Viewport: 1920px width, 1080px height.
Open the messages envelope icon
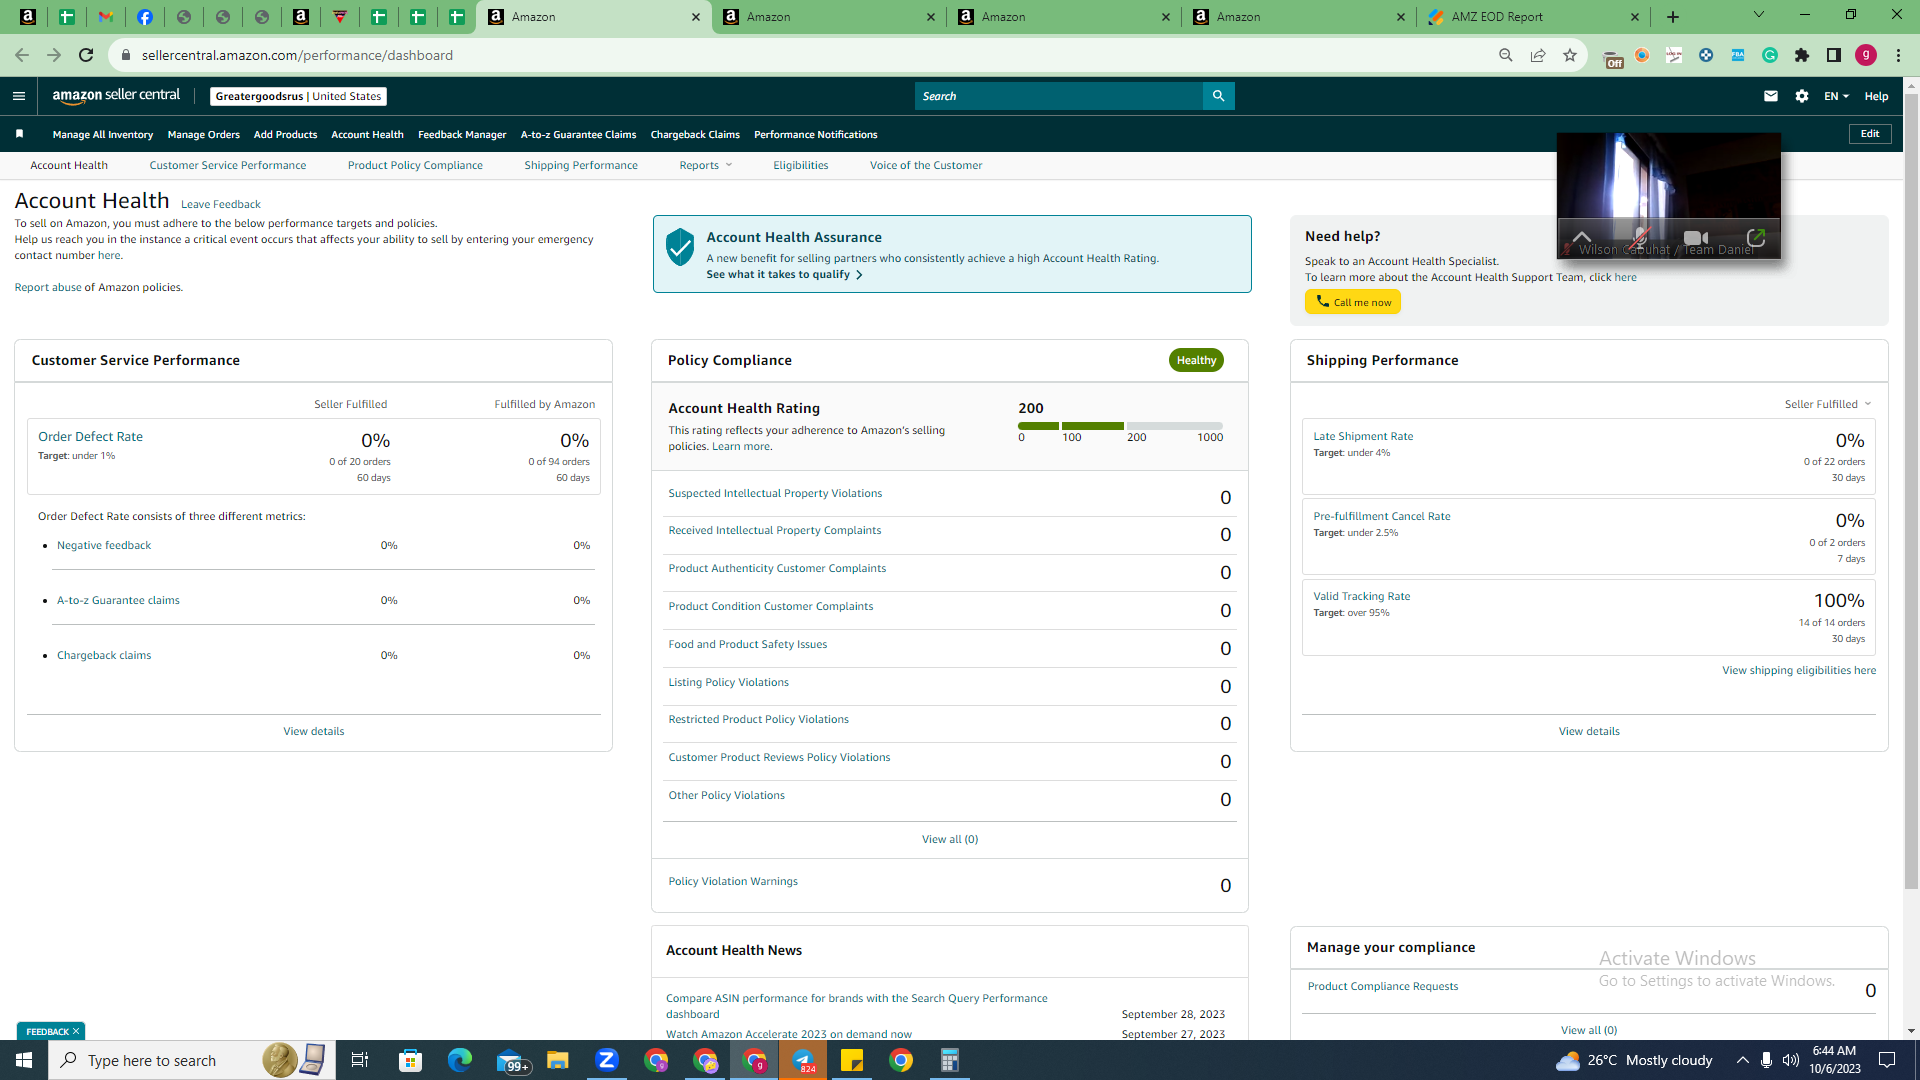click(1771, 96)
